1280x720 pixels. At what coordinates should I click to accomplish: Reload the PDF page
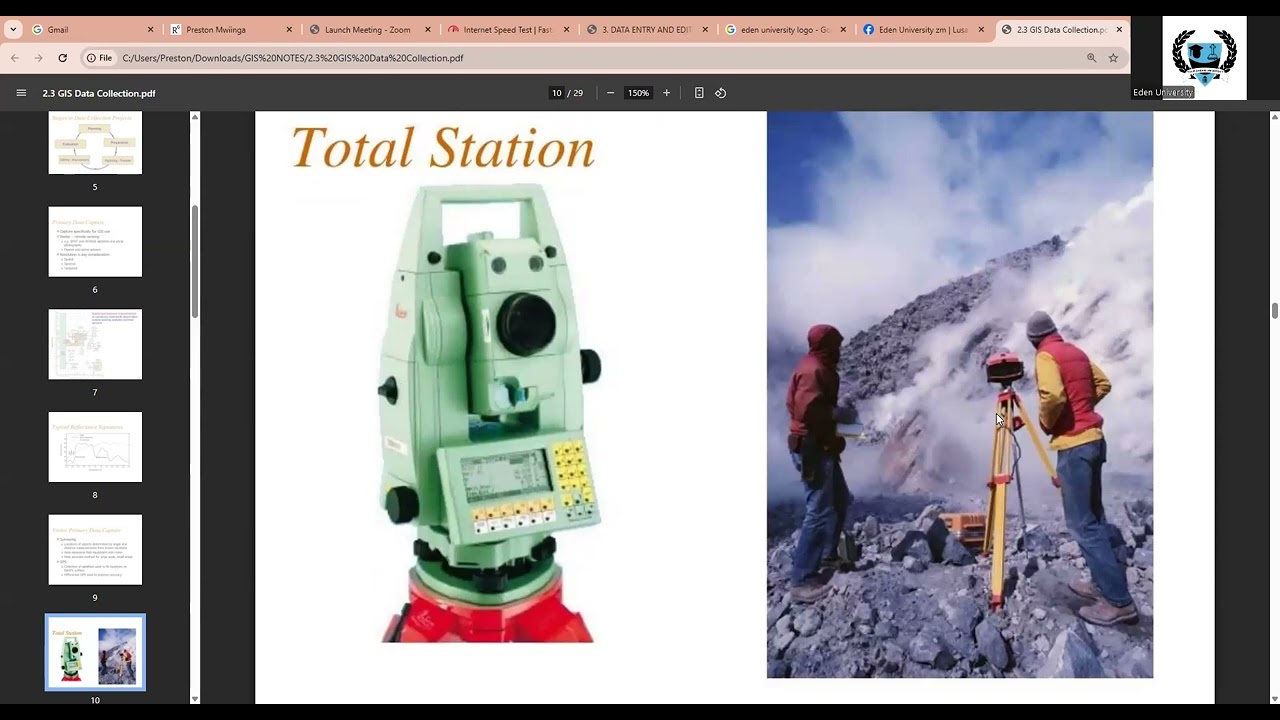tap(63, 58)
